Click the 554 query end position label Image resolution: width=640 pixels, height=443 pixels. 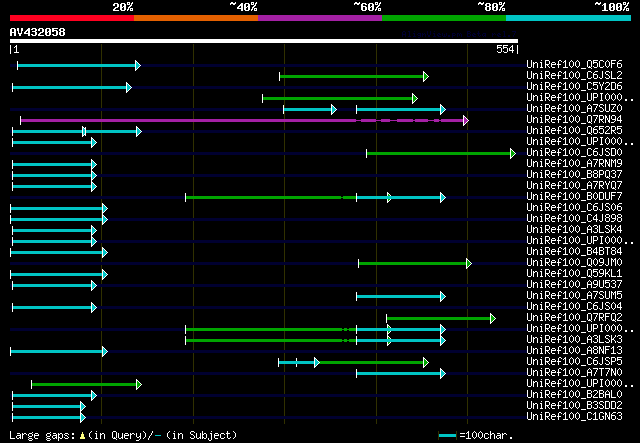tap(505, 49)
